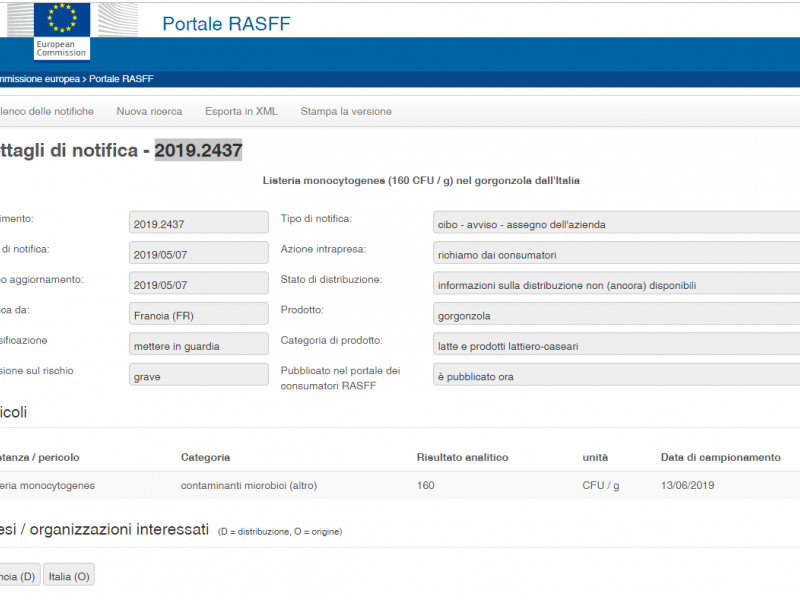Start a Nuova ricerca
The image size is (800, 600).
(149, 111)
